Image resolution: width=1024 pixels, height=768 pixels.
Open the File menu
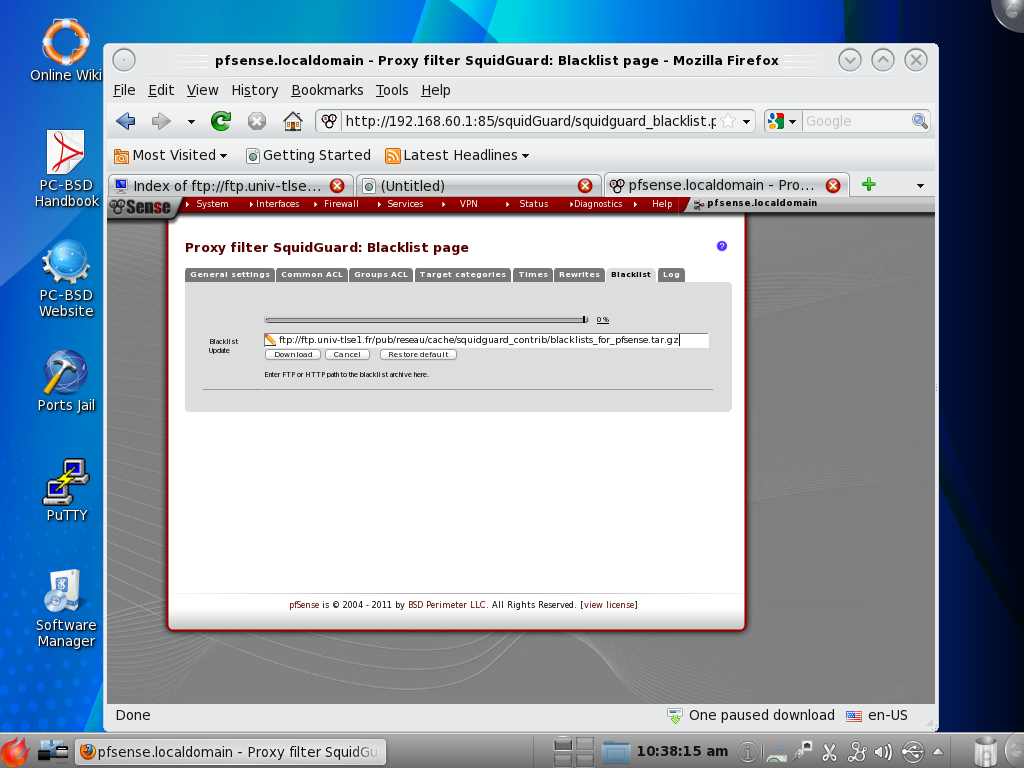124,90
